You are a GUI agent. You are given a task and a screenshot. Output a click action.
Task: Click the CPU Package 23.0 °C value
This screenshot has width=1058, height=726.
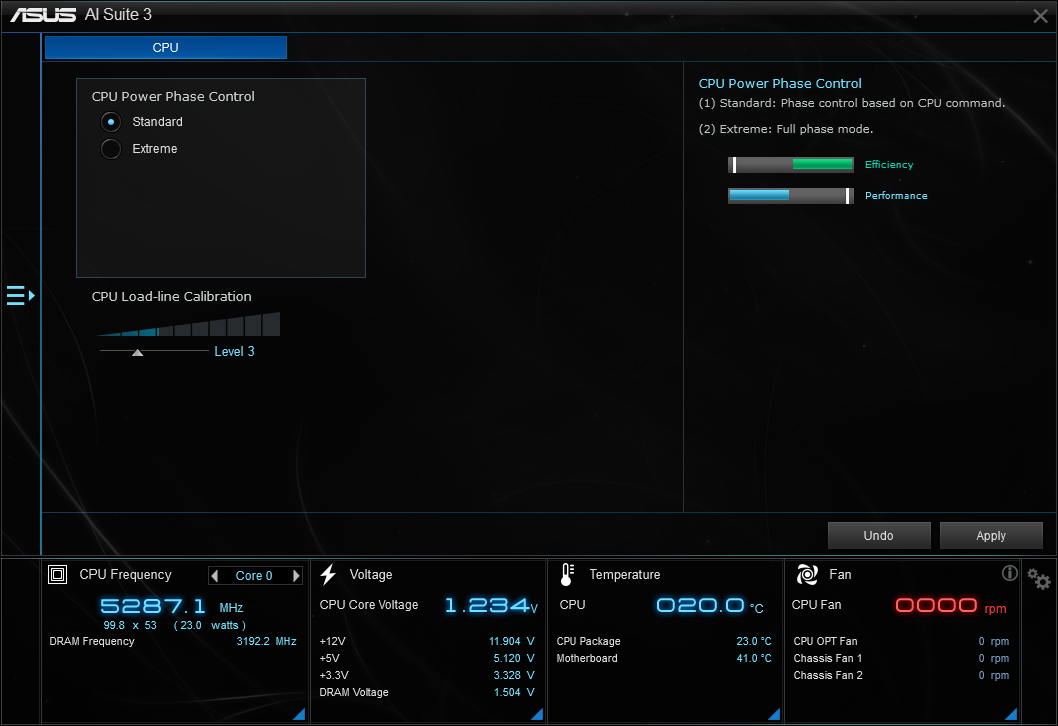[x=754, y=641]
